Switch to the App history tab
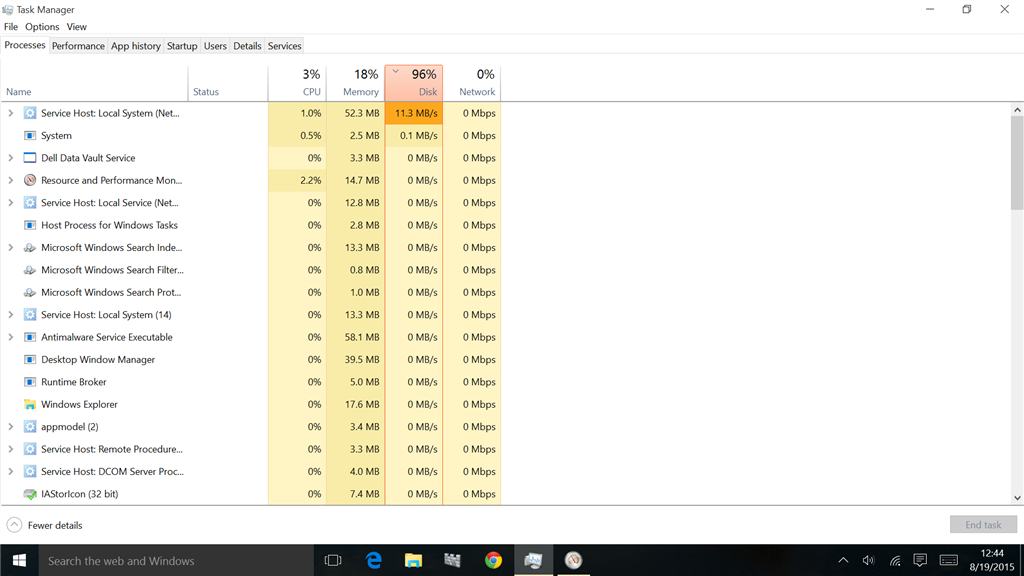Image resolution: width=1024 pixels, height=576 pixels. (x=135, y=46)
